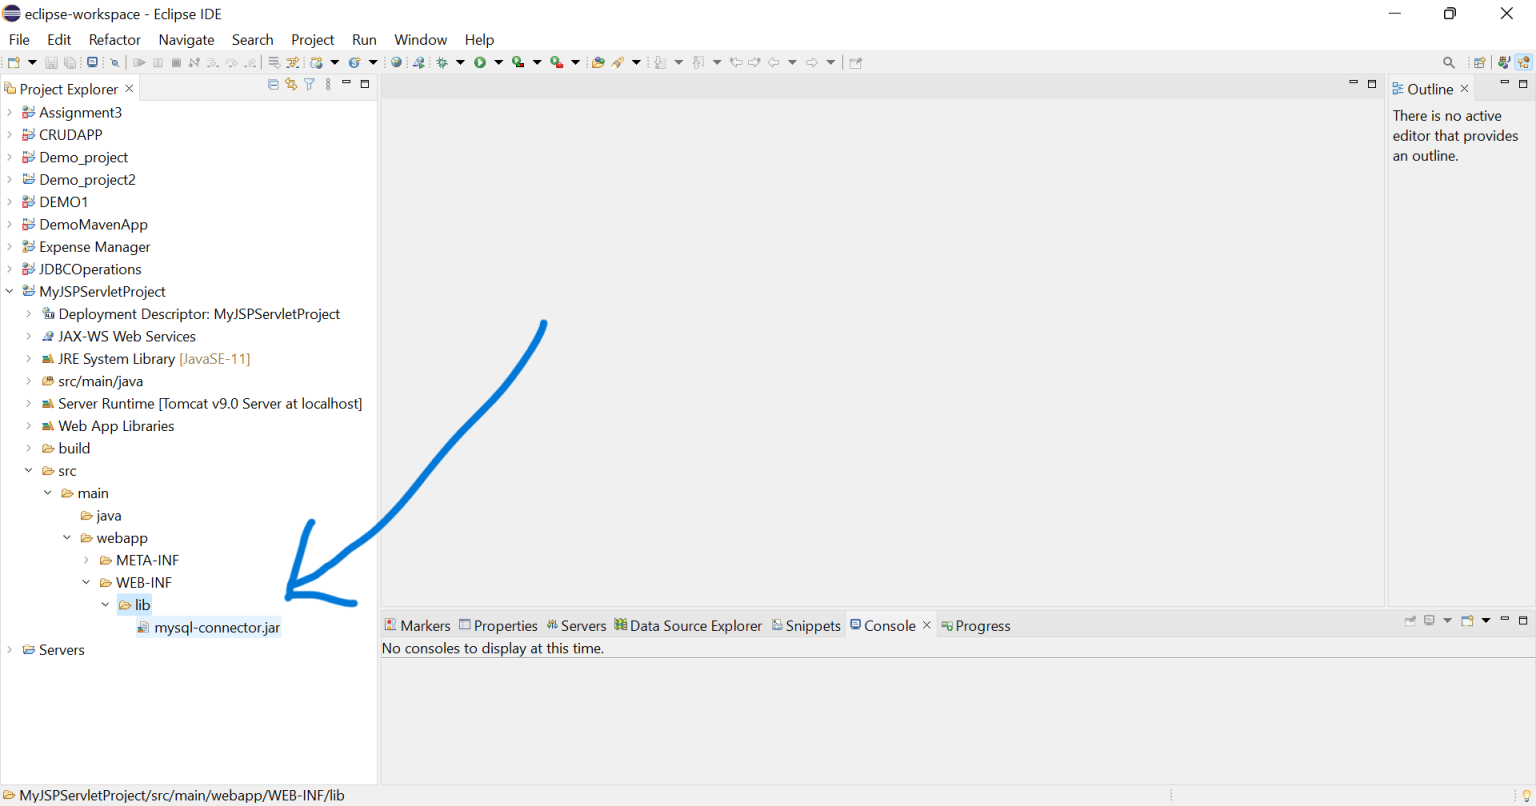Toggle Link with Editor in Project Explorer
1536x806 pixels.
(291, 85)
